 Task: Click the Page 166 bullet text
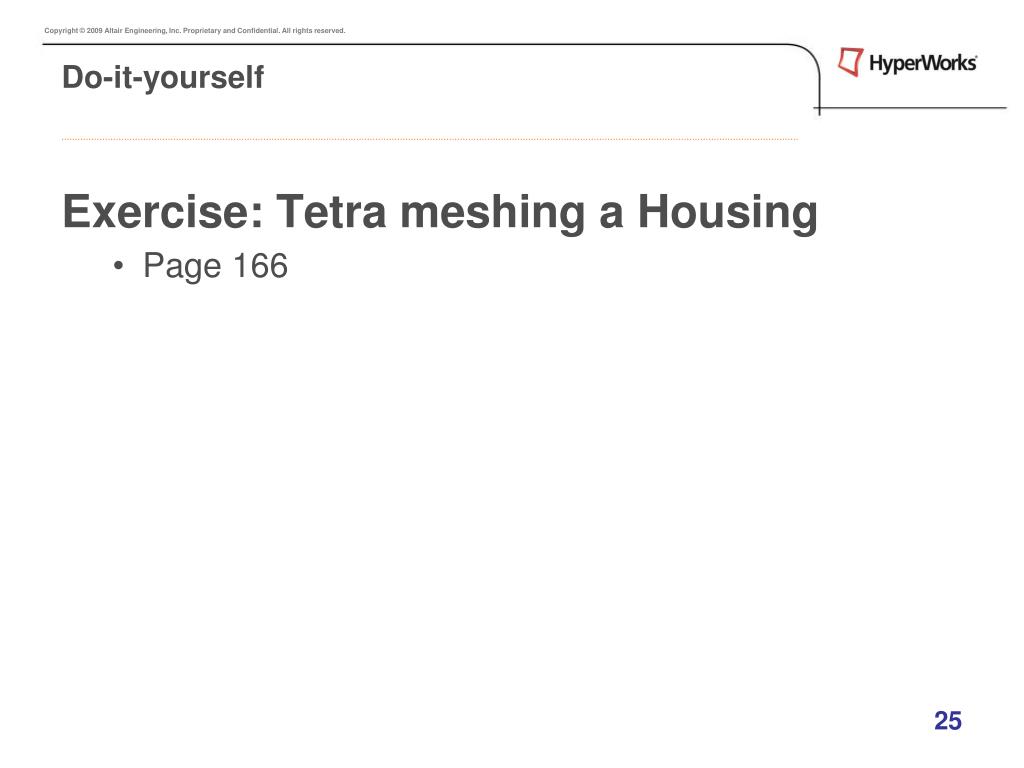tap(216, 266)
